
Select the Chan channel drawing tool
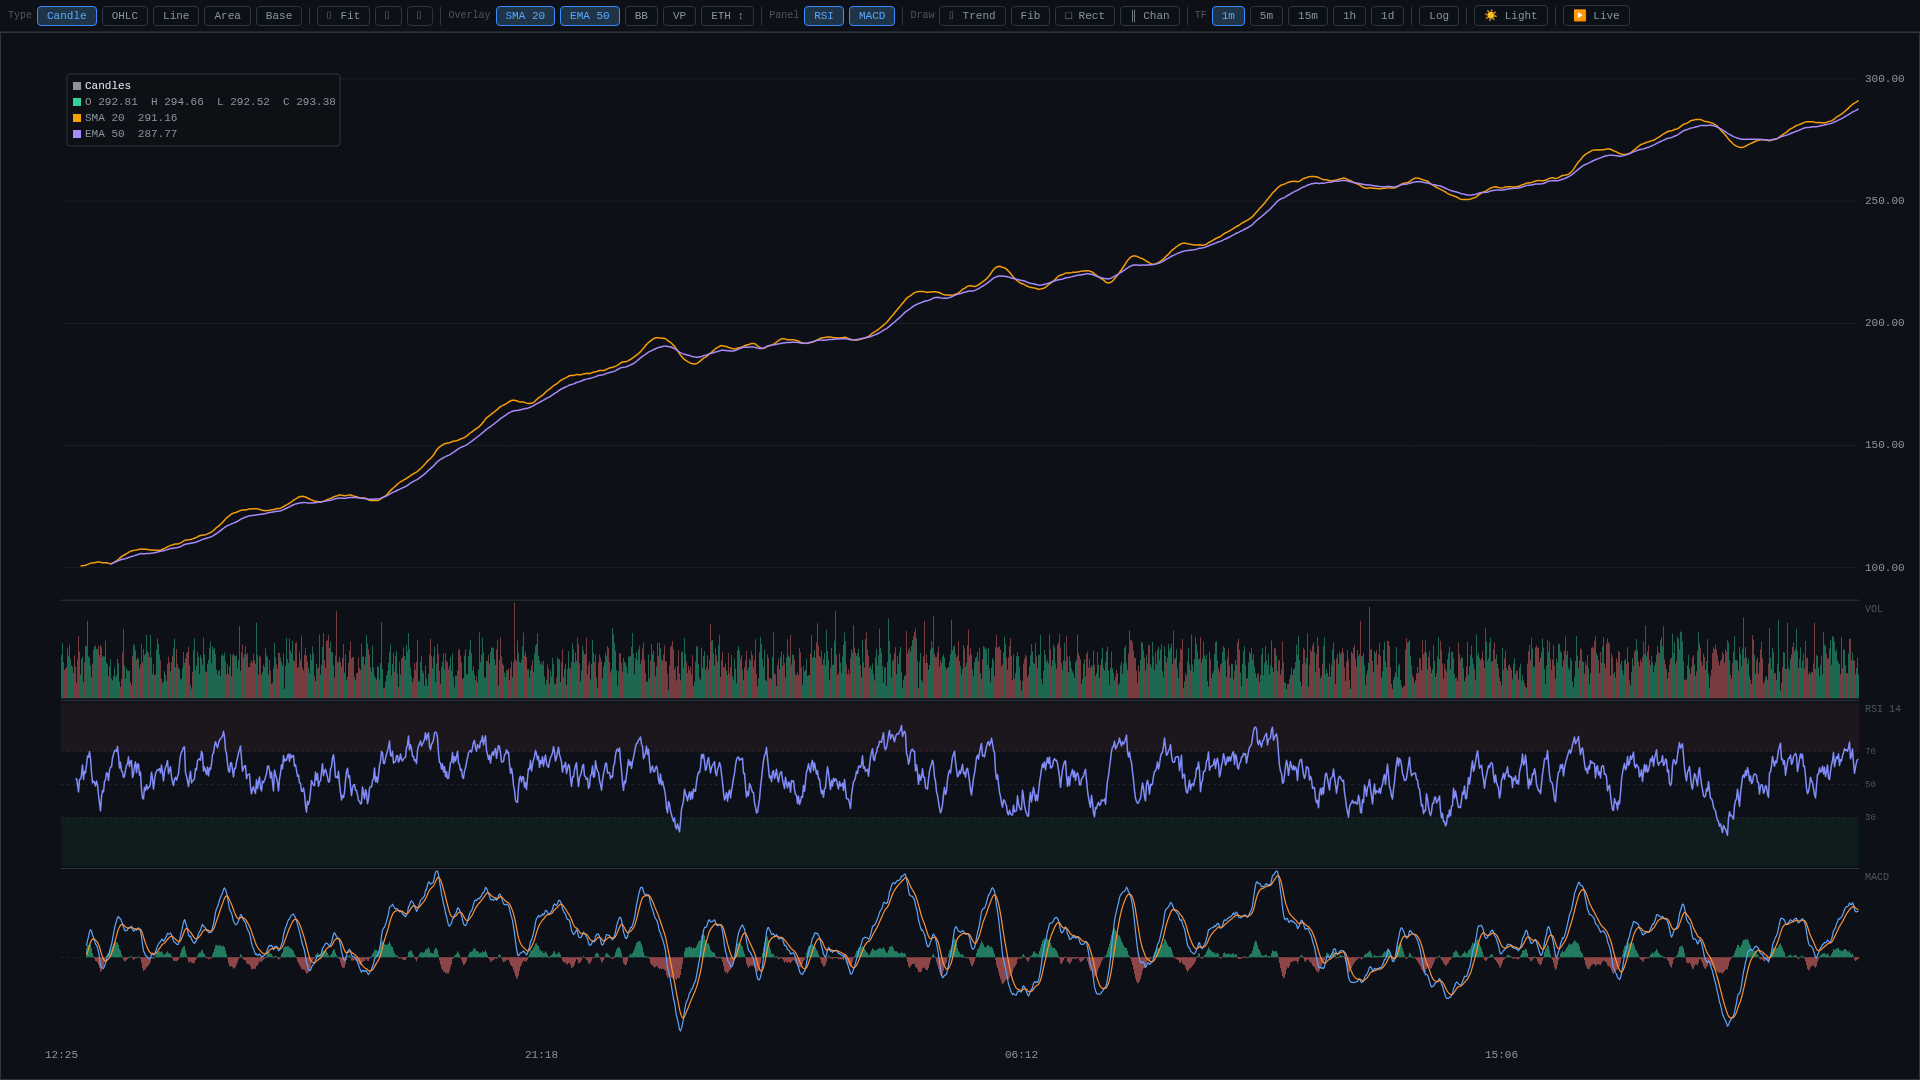pyautogui.click(x=1150, y=16)
